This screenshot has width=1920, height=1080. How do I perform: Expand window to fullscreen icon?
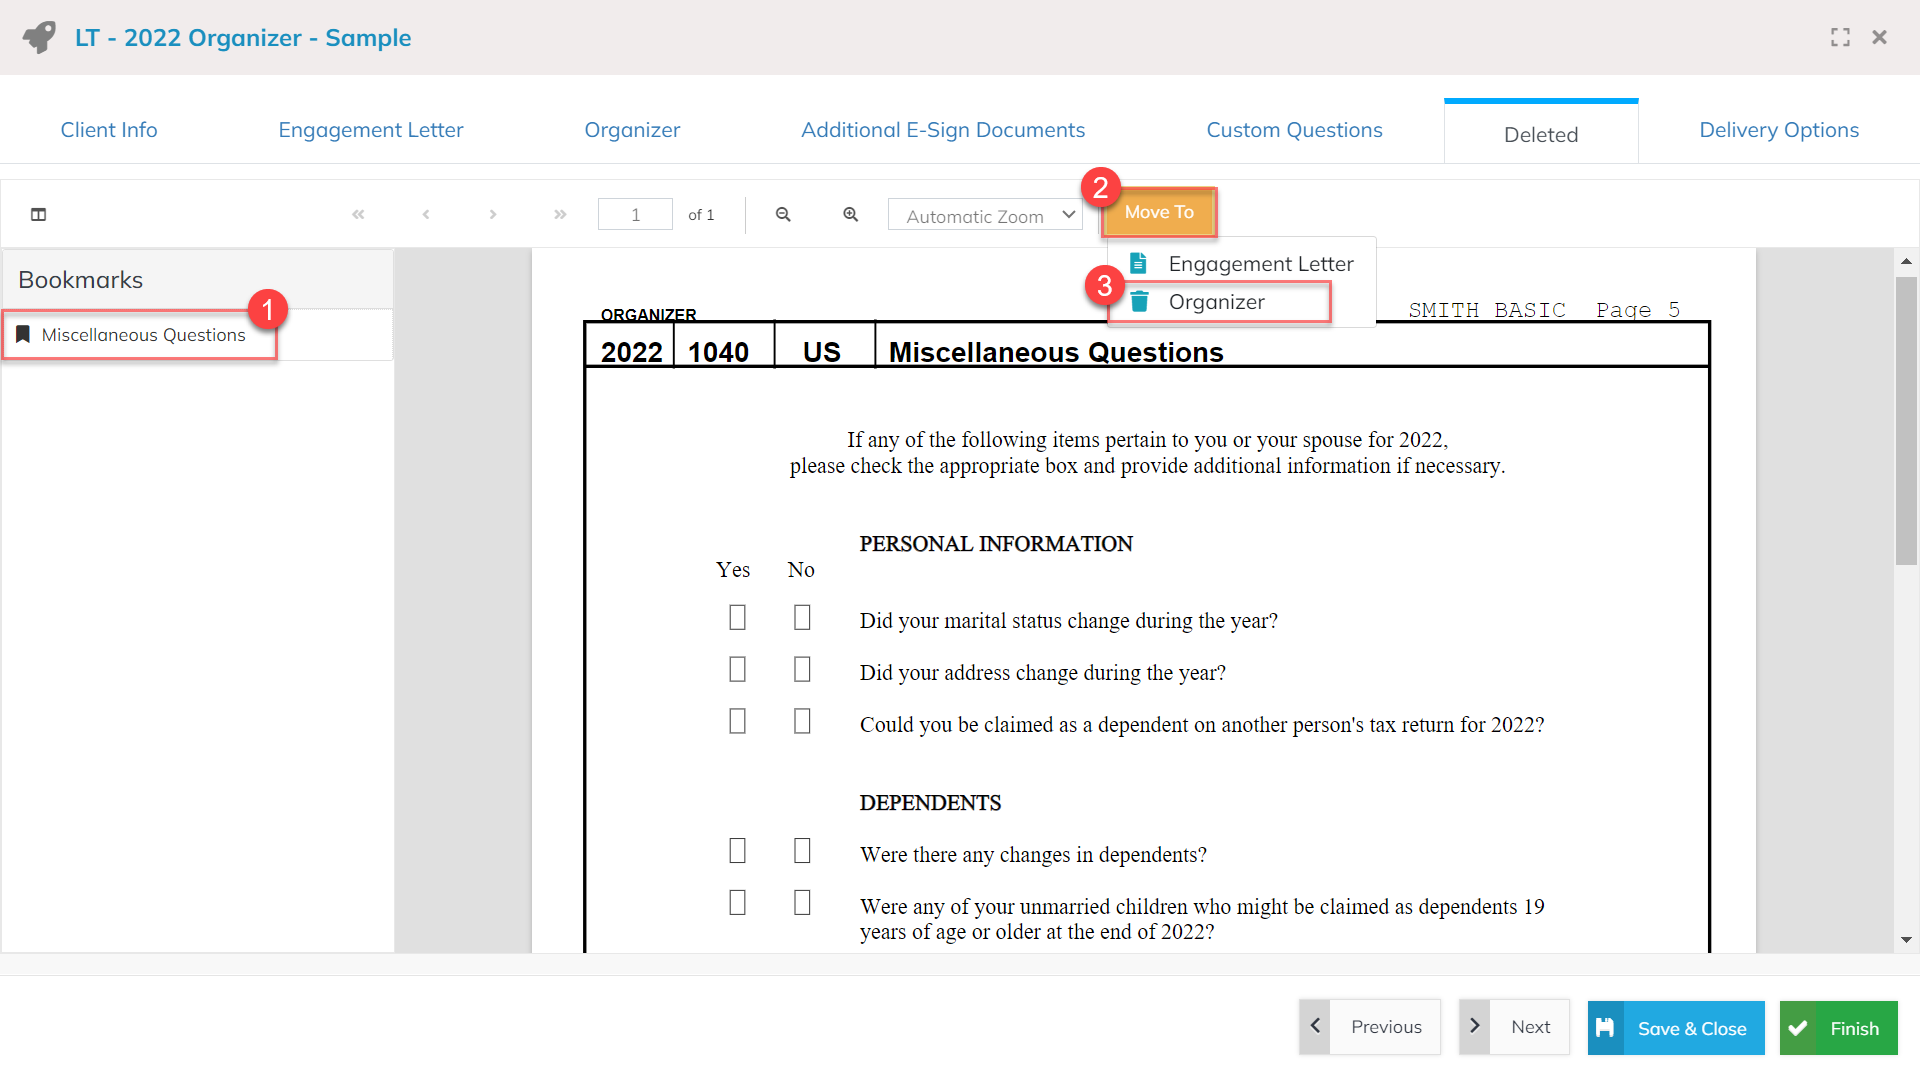tap(1840, 37)
